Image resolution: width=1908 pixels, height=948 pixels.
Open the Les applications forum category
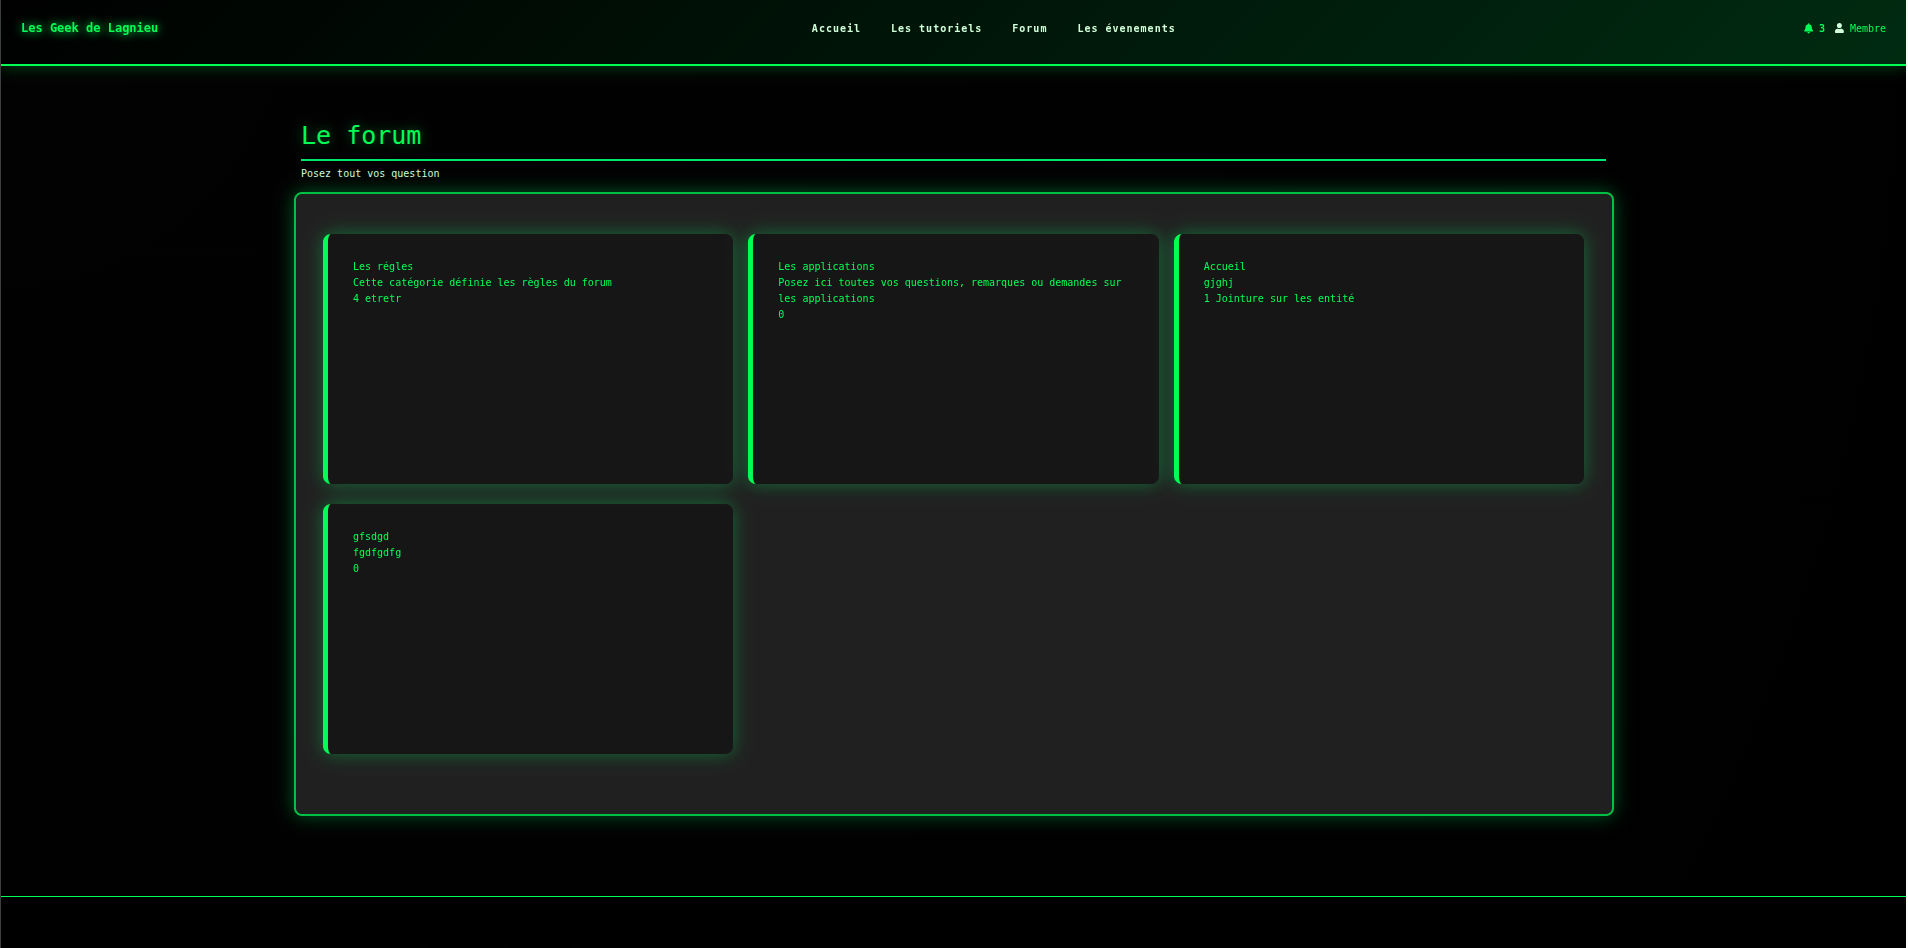click(x=825, y=267)
